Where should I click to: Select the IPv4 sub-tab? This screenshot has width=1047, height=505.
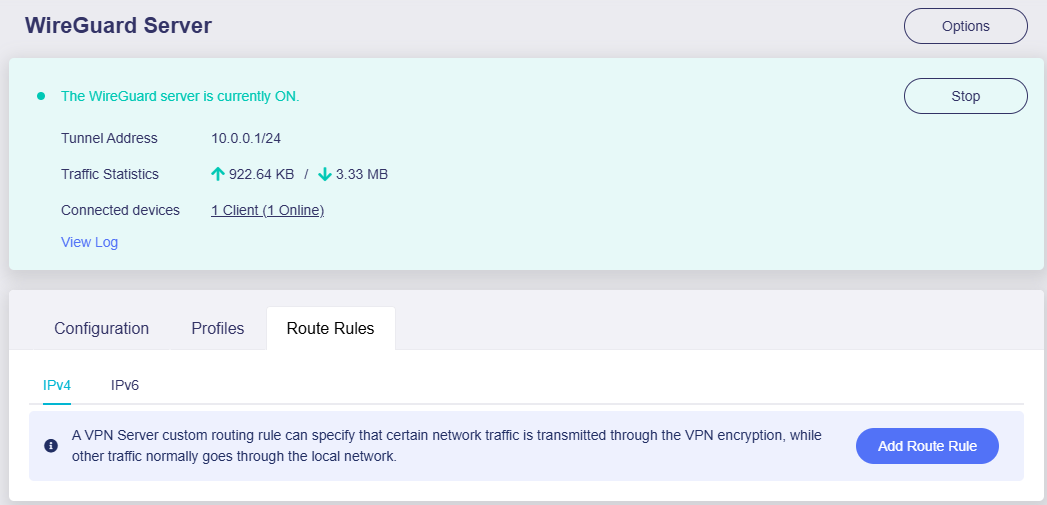pyautogui.click(x=57, y=385)
